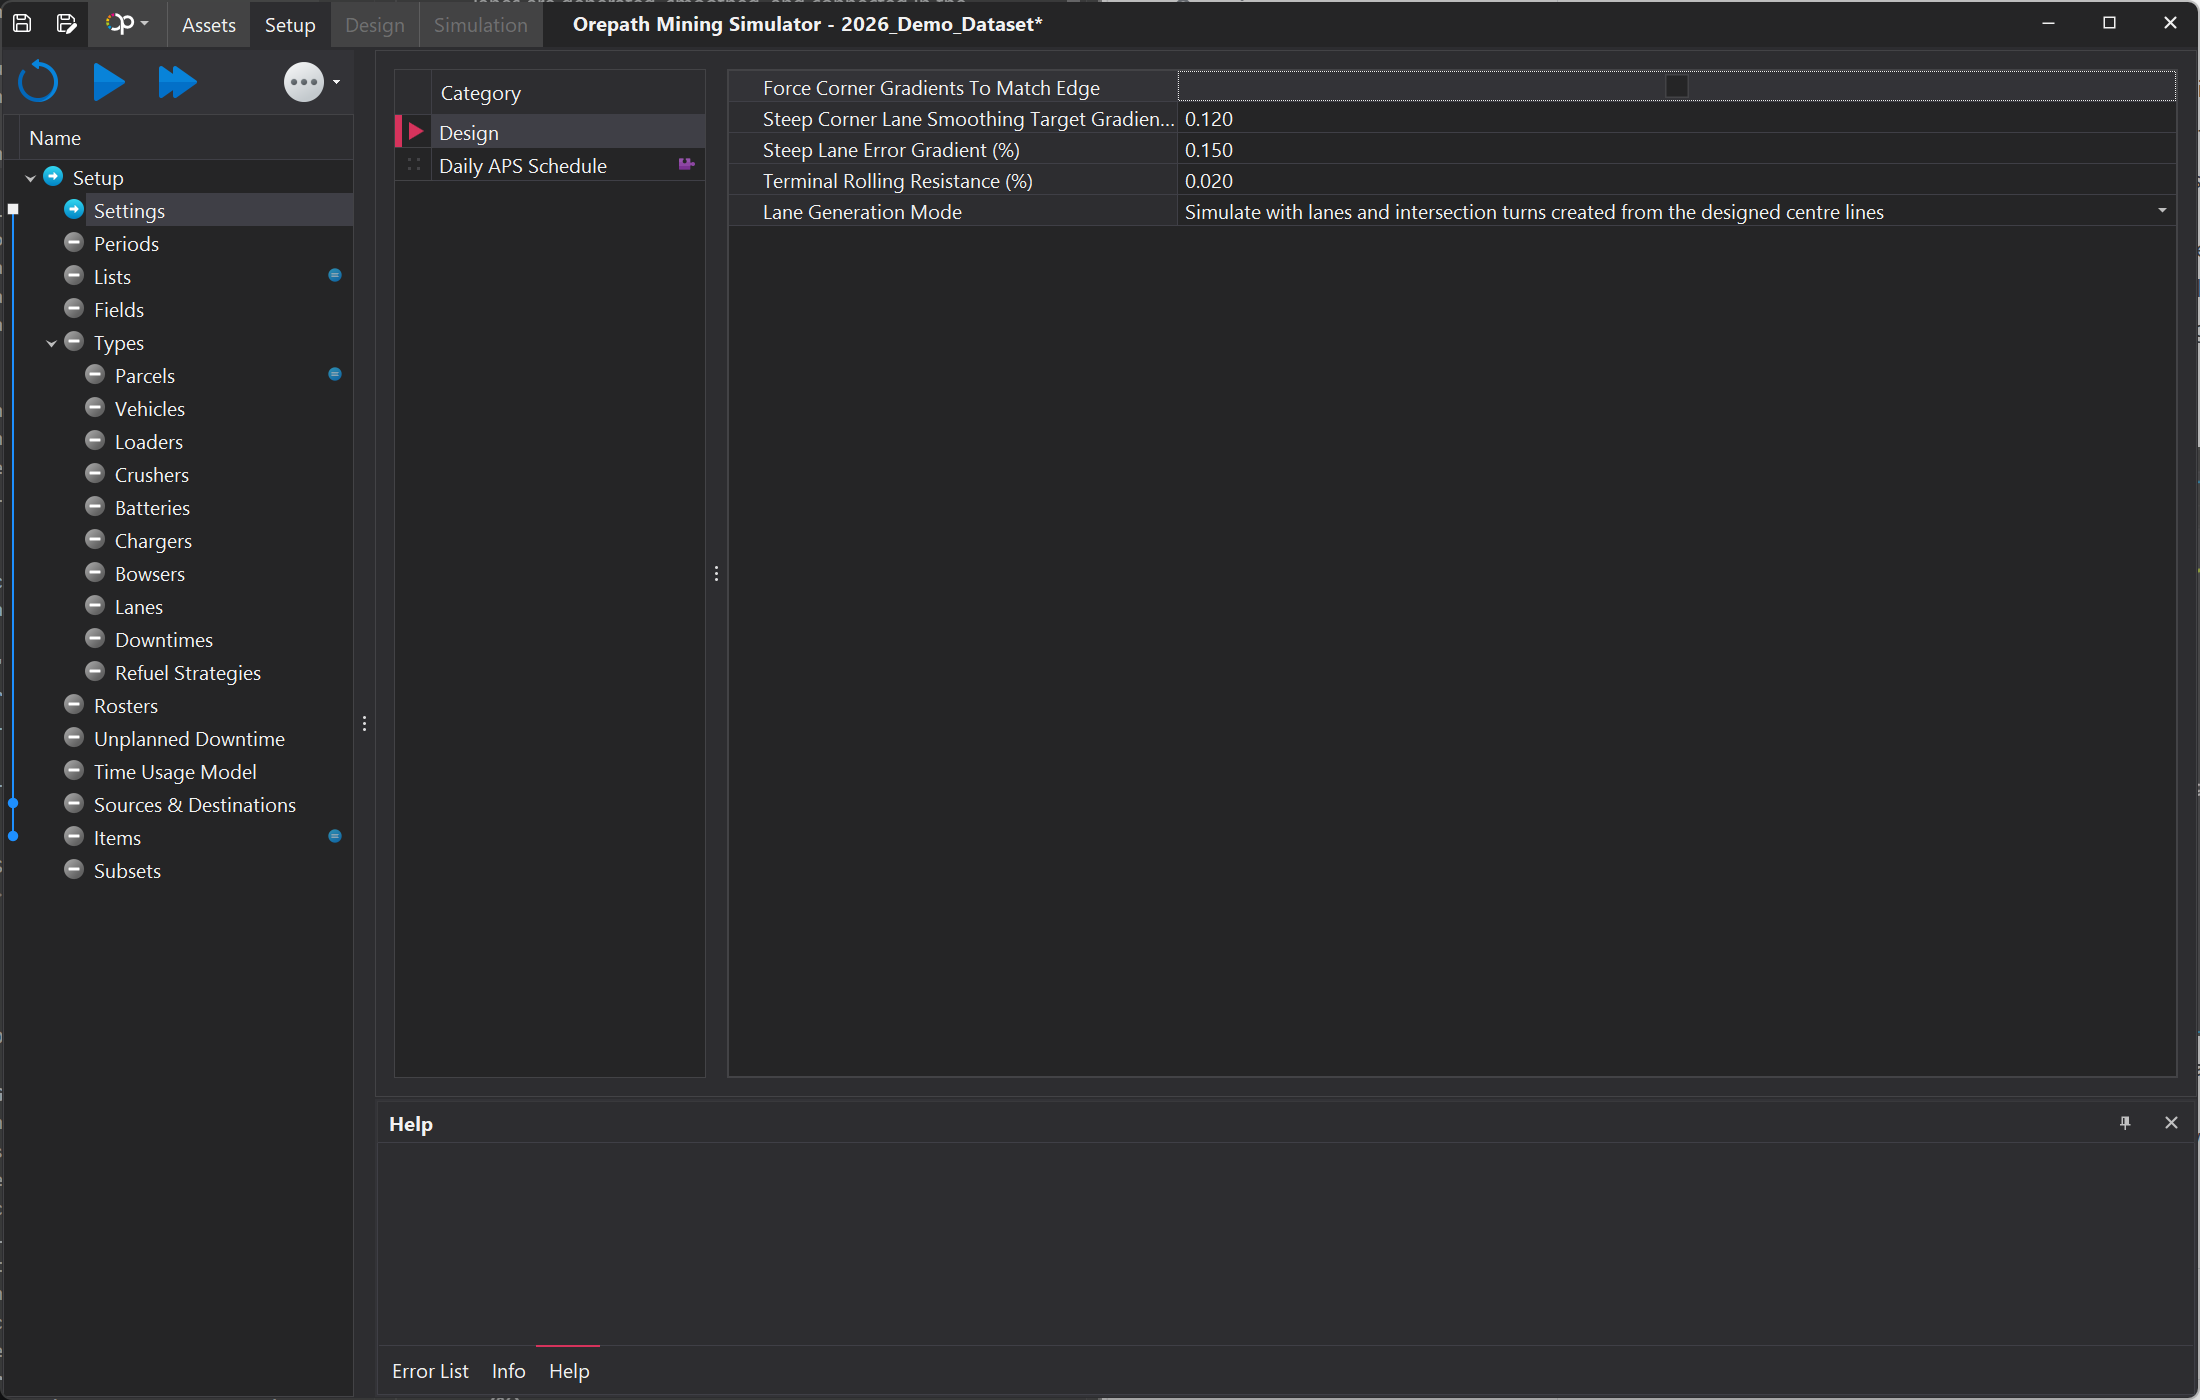Click the status icon beside Subsets
Image resolution: width=2200 pixels, height=1400 pixels.
[74, 870]
